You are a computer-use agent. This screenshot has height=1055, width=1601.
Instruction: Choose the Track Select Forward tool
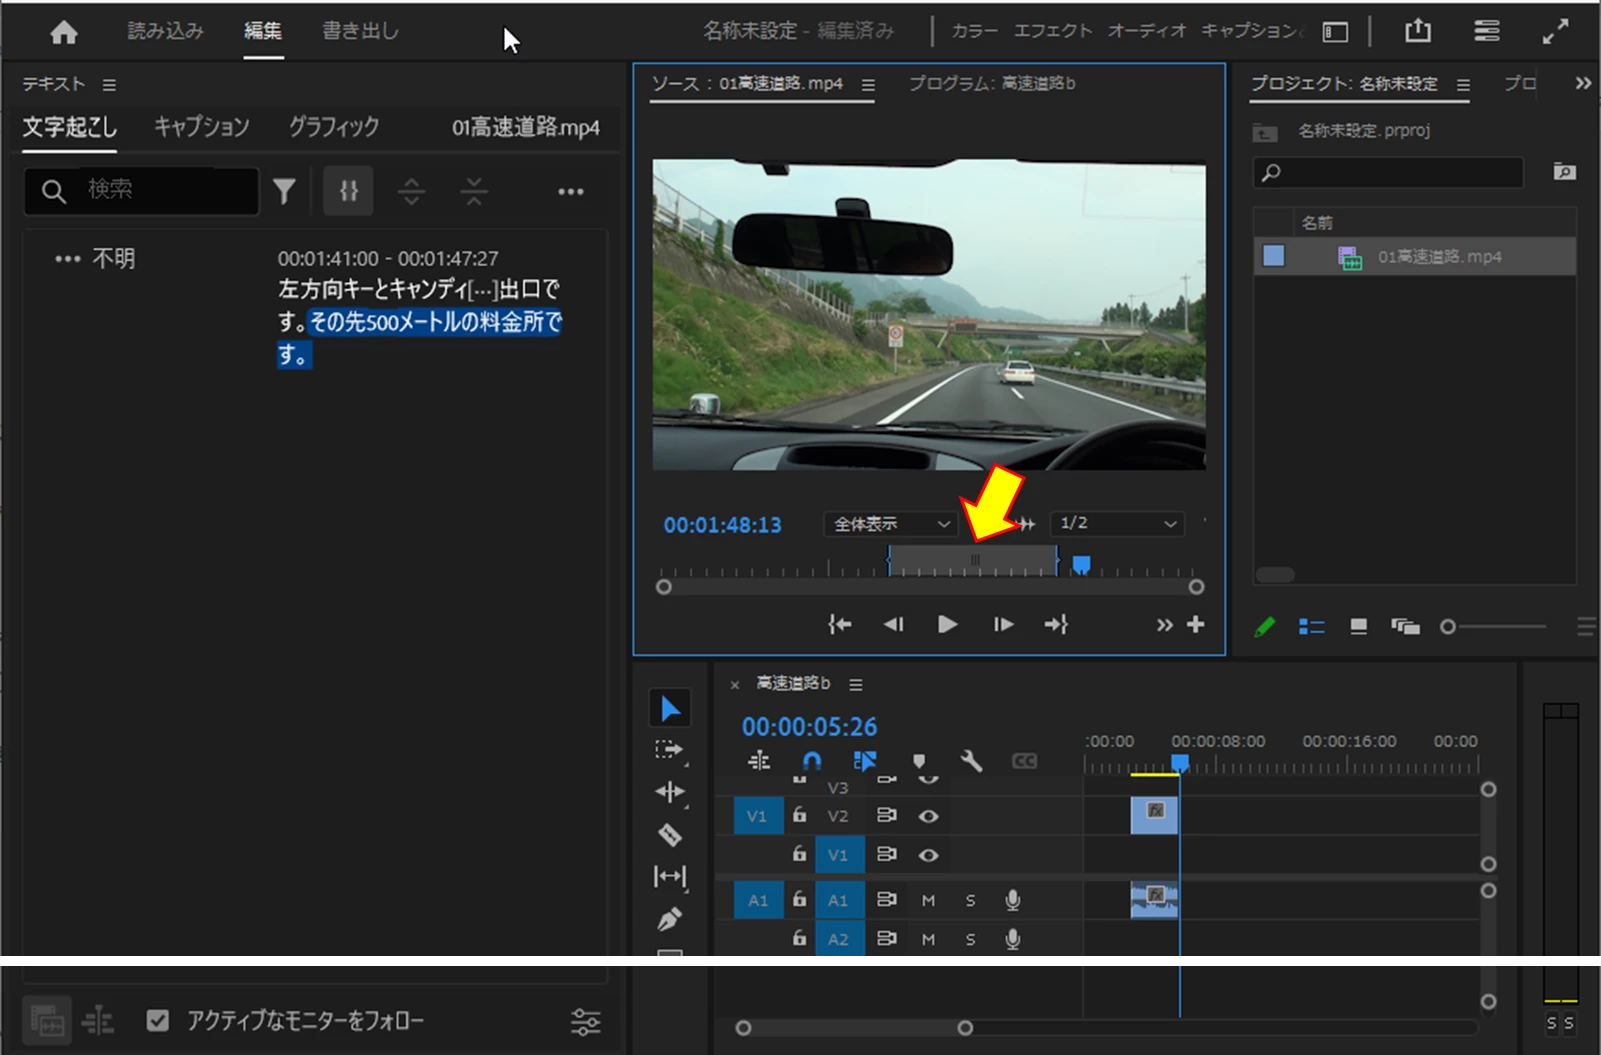[669, 750]
